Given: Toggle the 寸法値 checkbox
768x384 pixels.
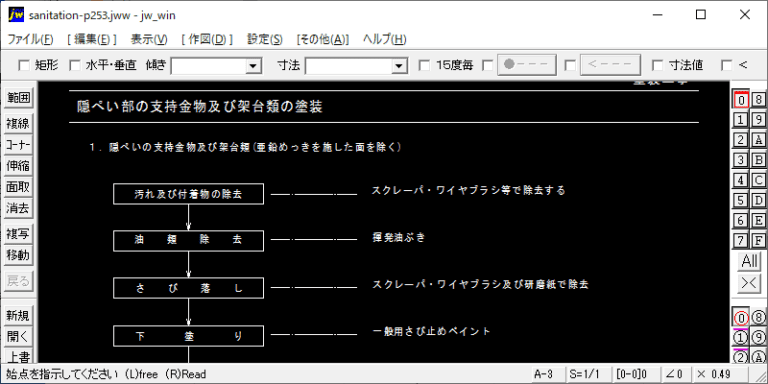Looking at the screenshot, I should tap(658, 65).
